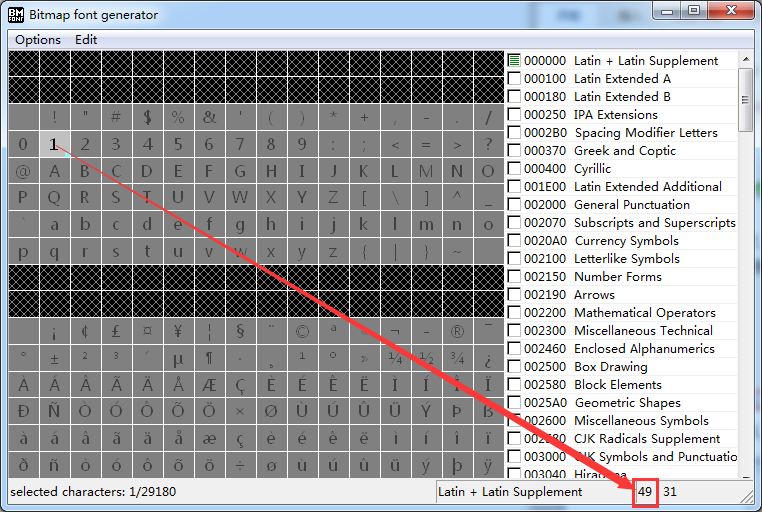This screenshot has height=512, width=762.
Task: Select the digit 1 character cell
Action: [54, 144]
